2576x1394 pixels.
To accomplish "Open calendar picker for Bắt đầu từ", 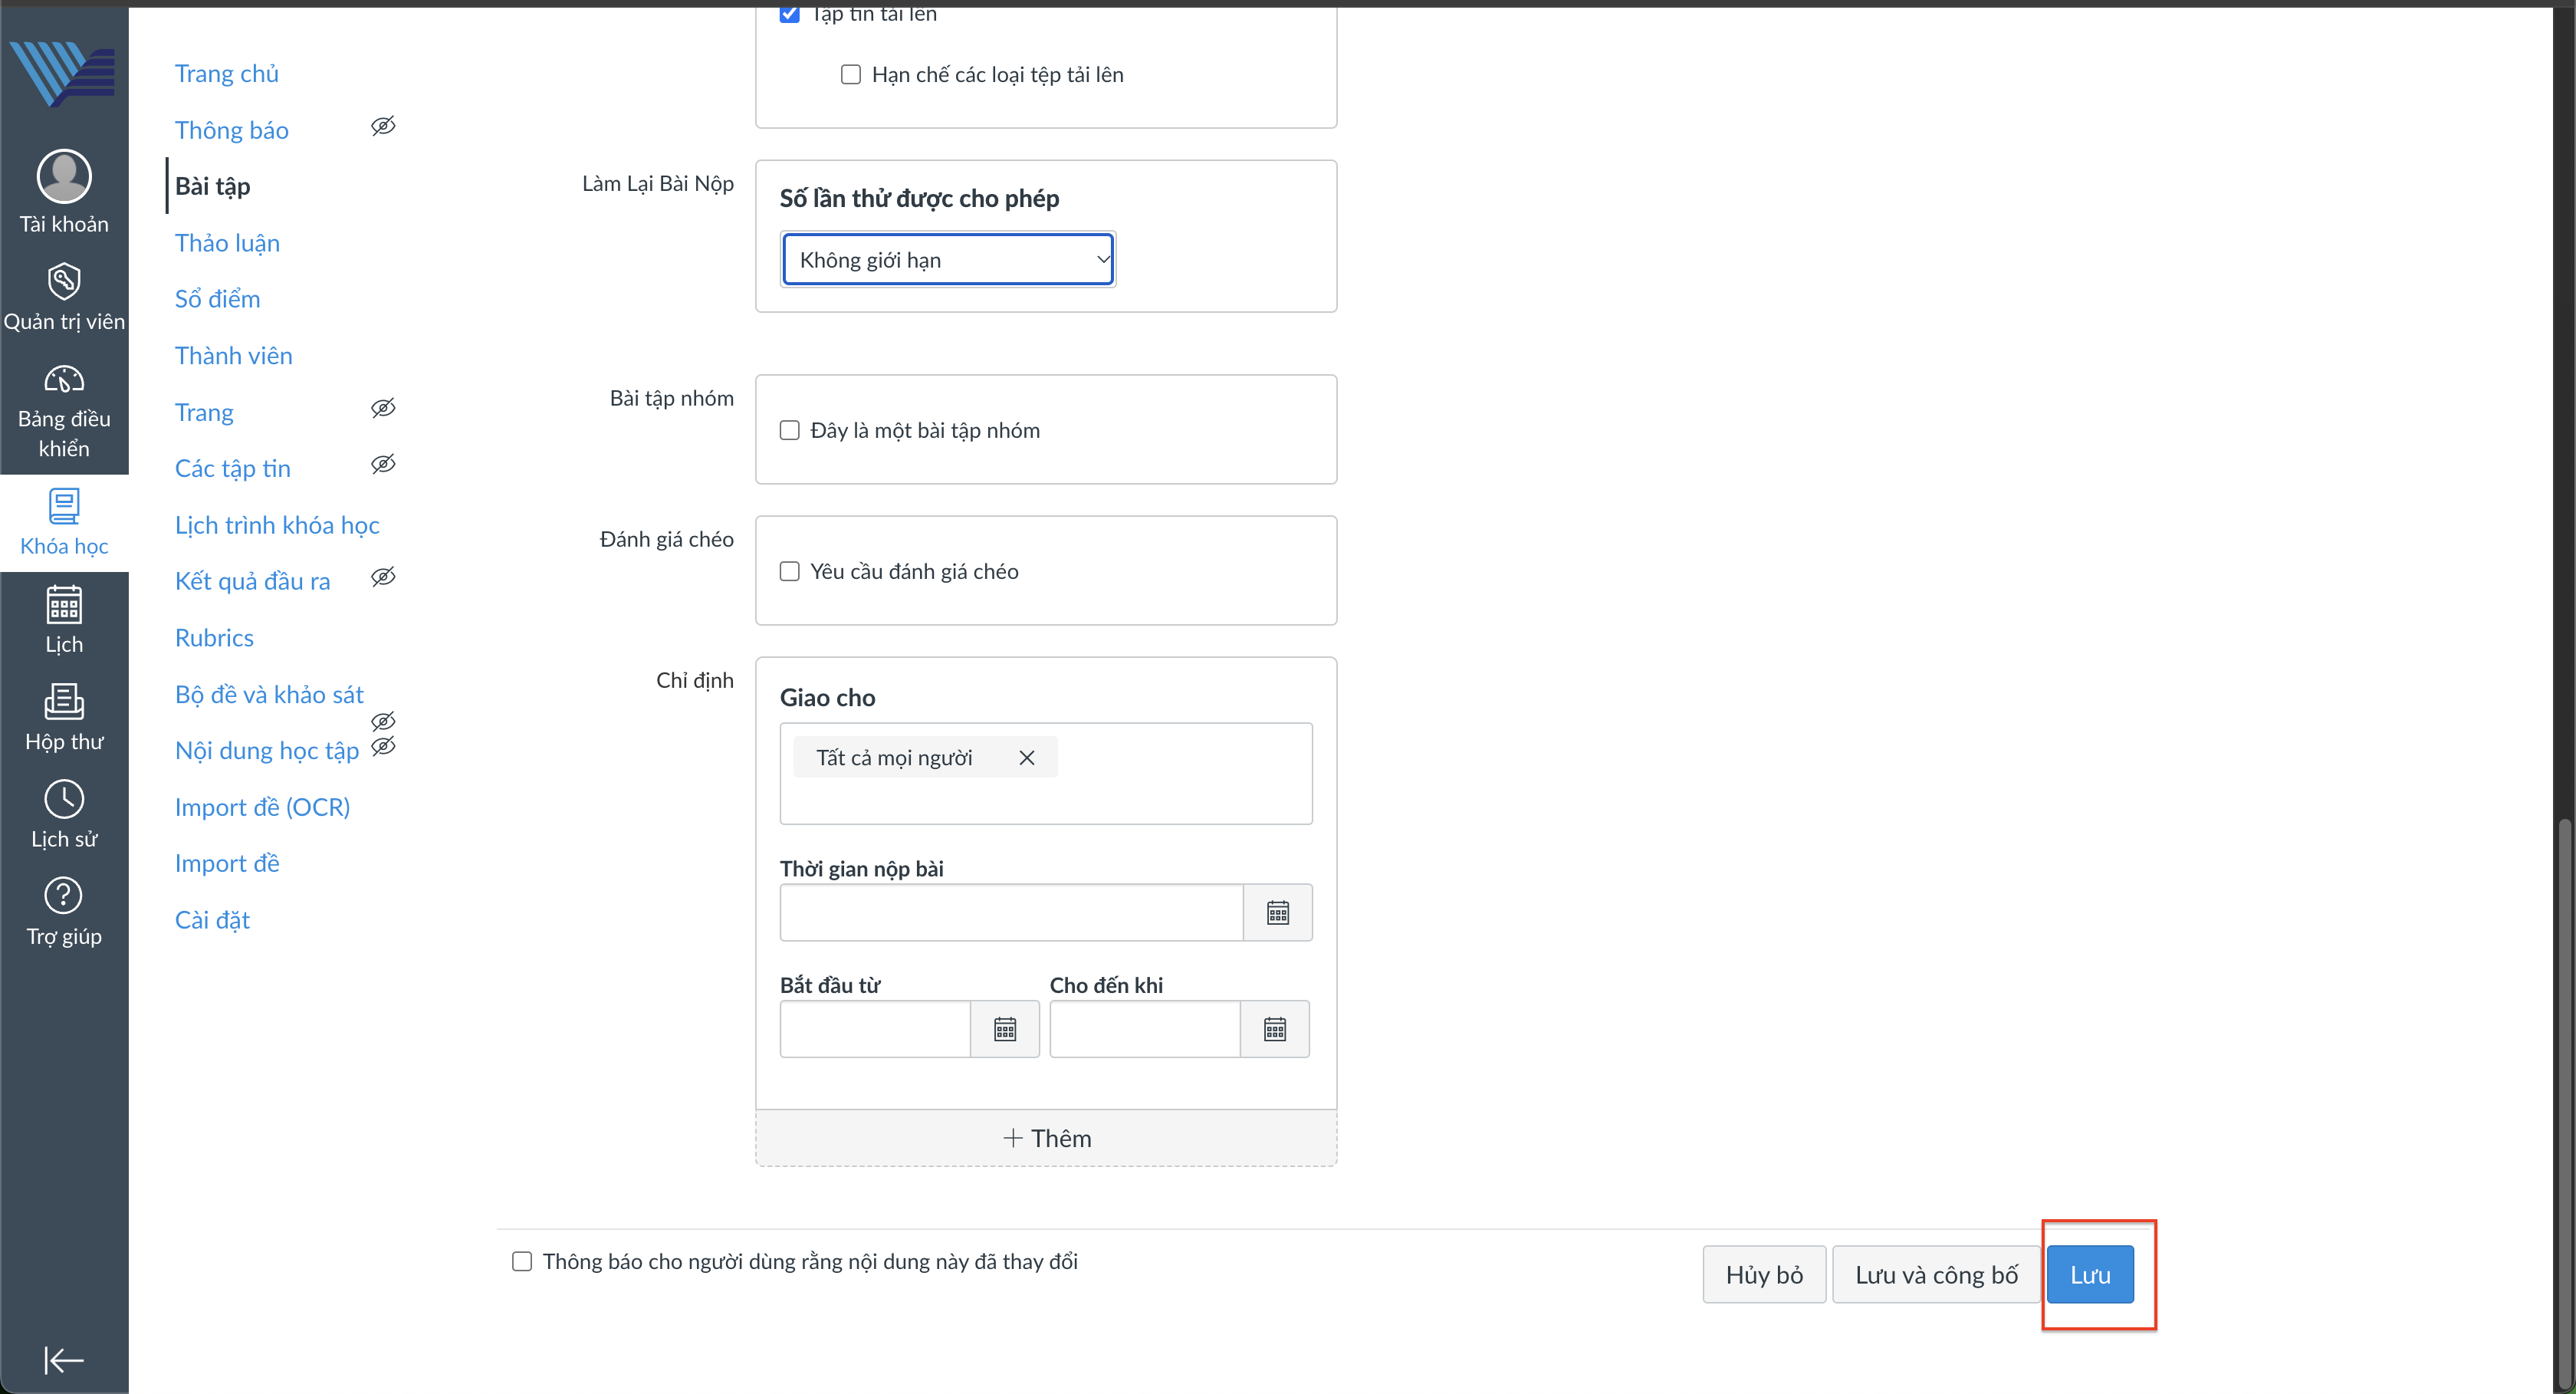I will [x=1004, y=1029].
